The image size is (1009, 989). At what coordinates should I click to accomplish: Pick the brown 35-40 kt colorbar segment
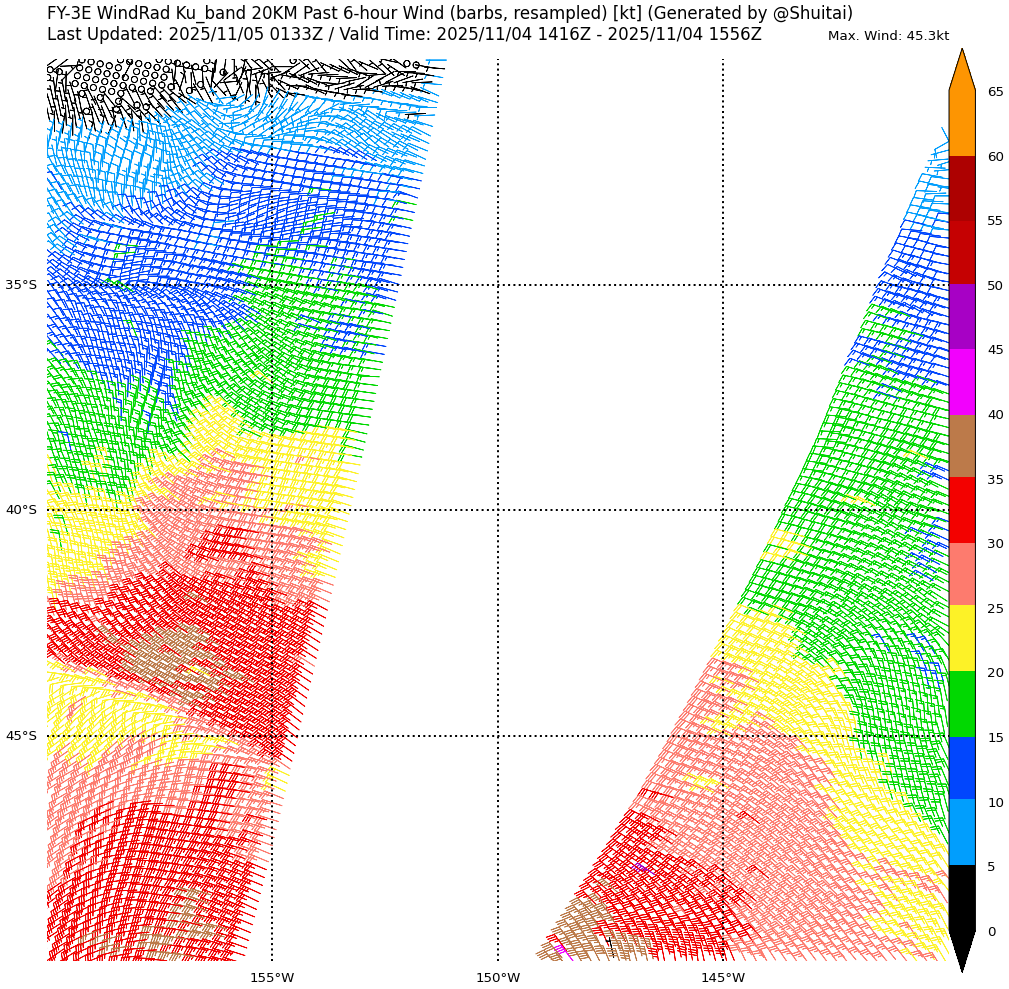click(961, 446)
